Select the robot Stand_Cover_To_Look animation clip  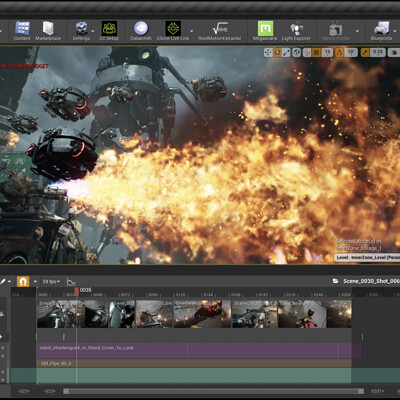(199, 351)
